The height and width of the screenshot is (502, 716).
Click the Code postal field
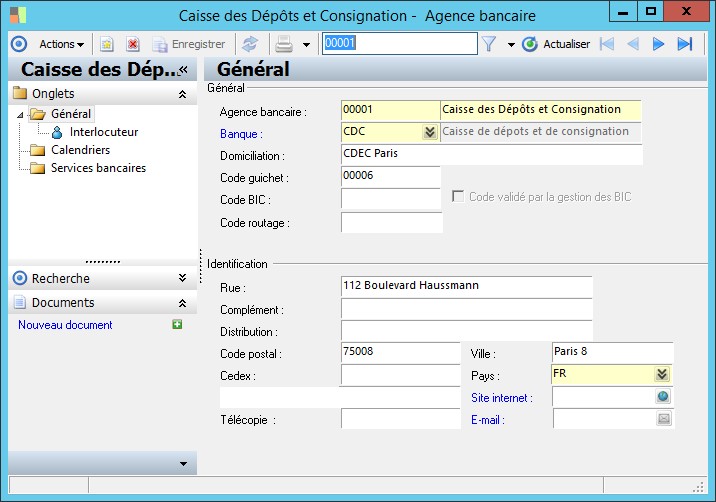click(x=400, y=353)
